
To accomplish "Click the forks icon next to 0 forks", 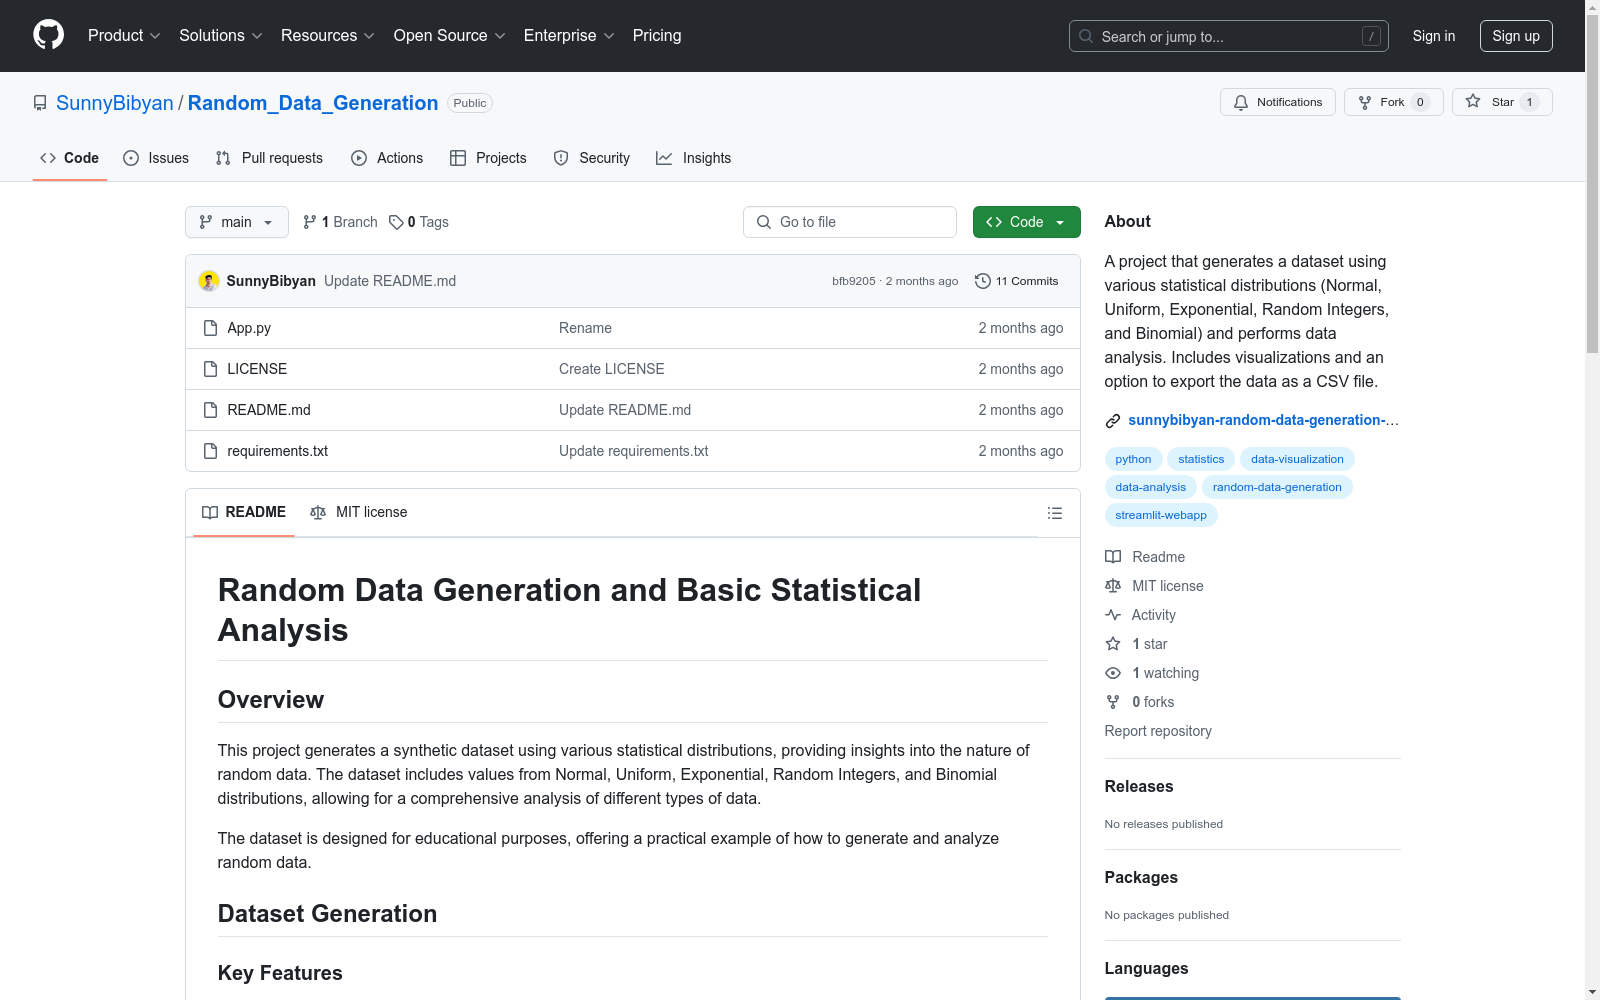I will [1113, 702].
